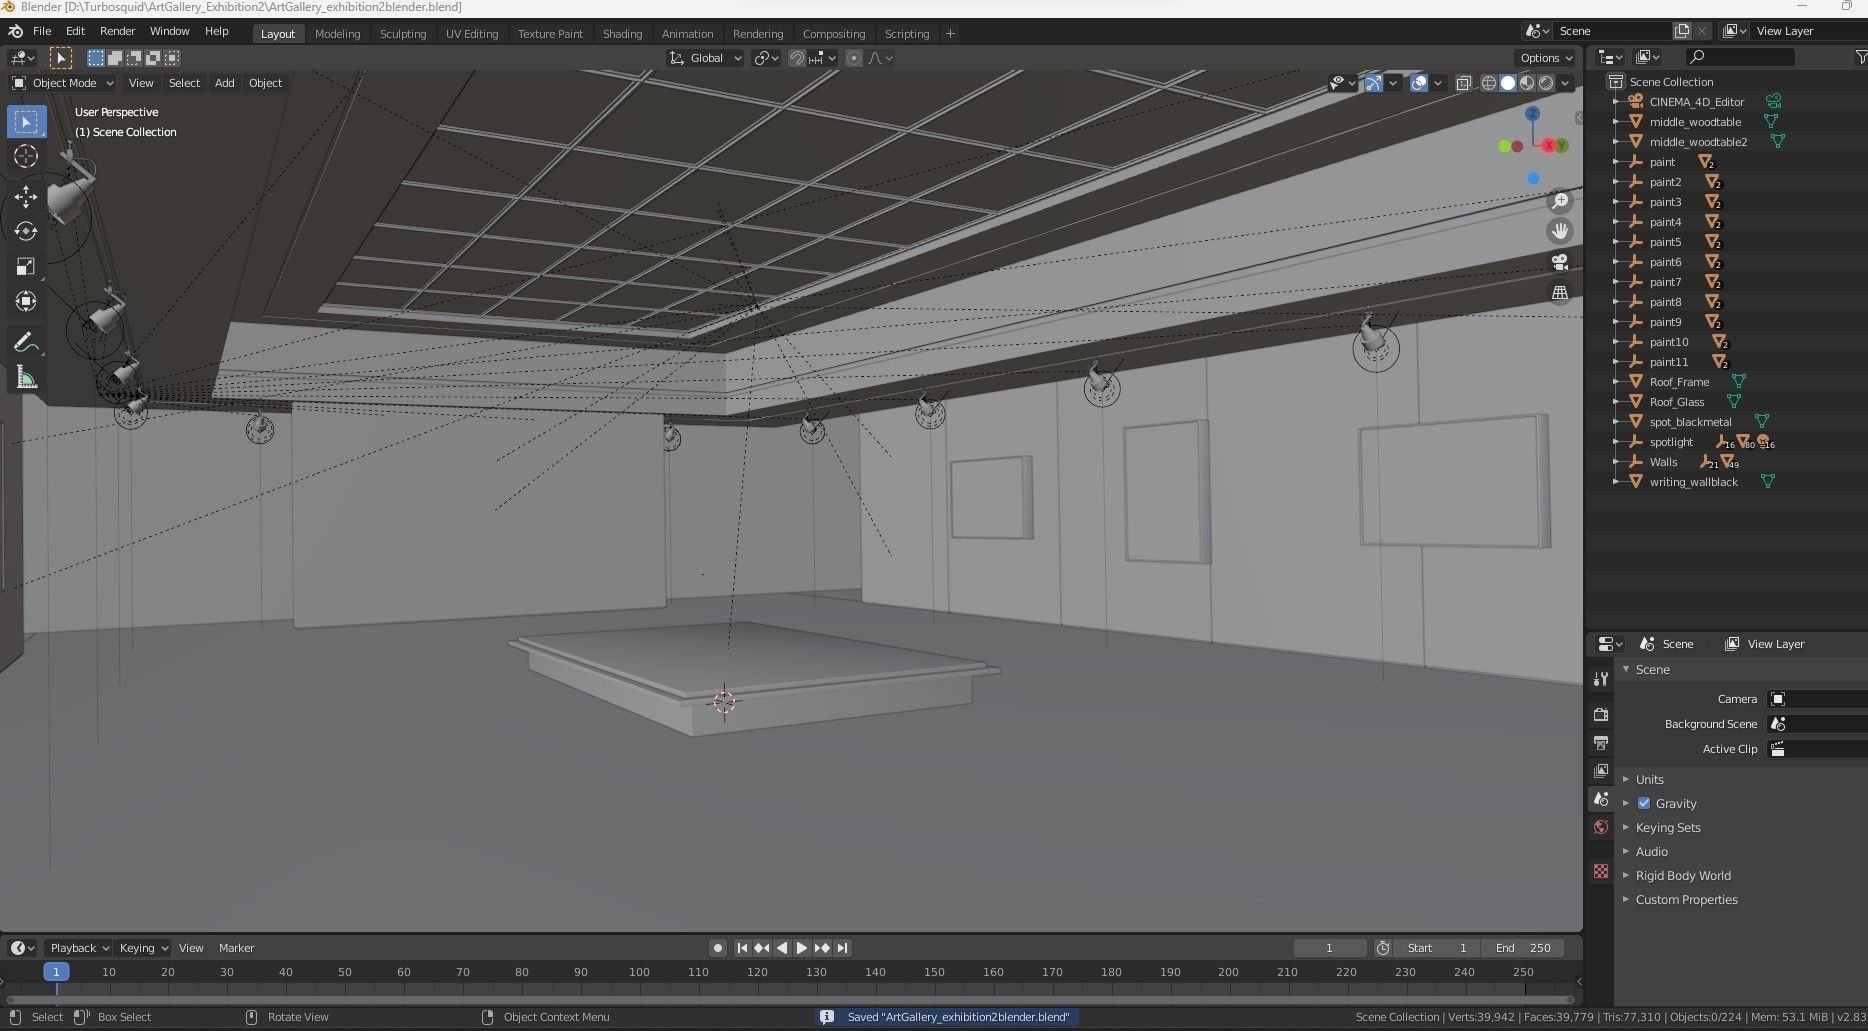Toggle Proportional Editing circle button
Image resolution: width=1868 pixels, height=1031 pixels.
[x=854, y=58]
